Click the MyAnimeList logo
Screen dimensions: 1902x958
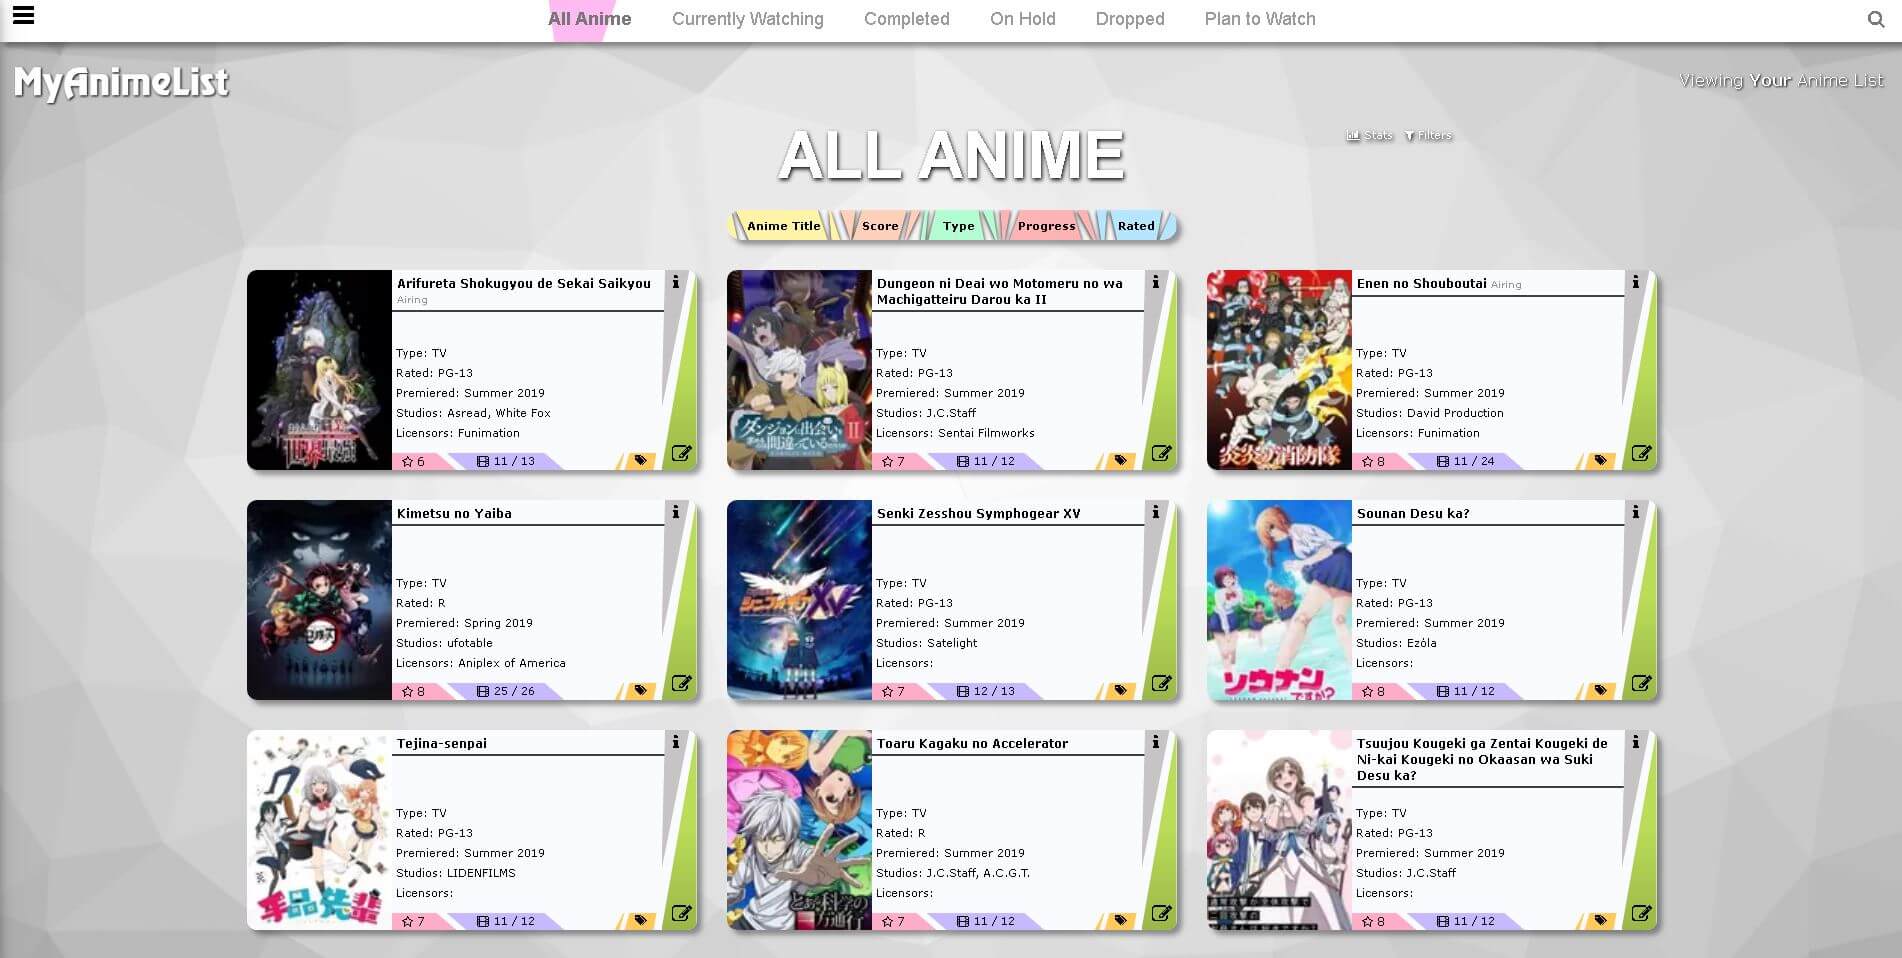click(x=121, y=83)
